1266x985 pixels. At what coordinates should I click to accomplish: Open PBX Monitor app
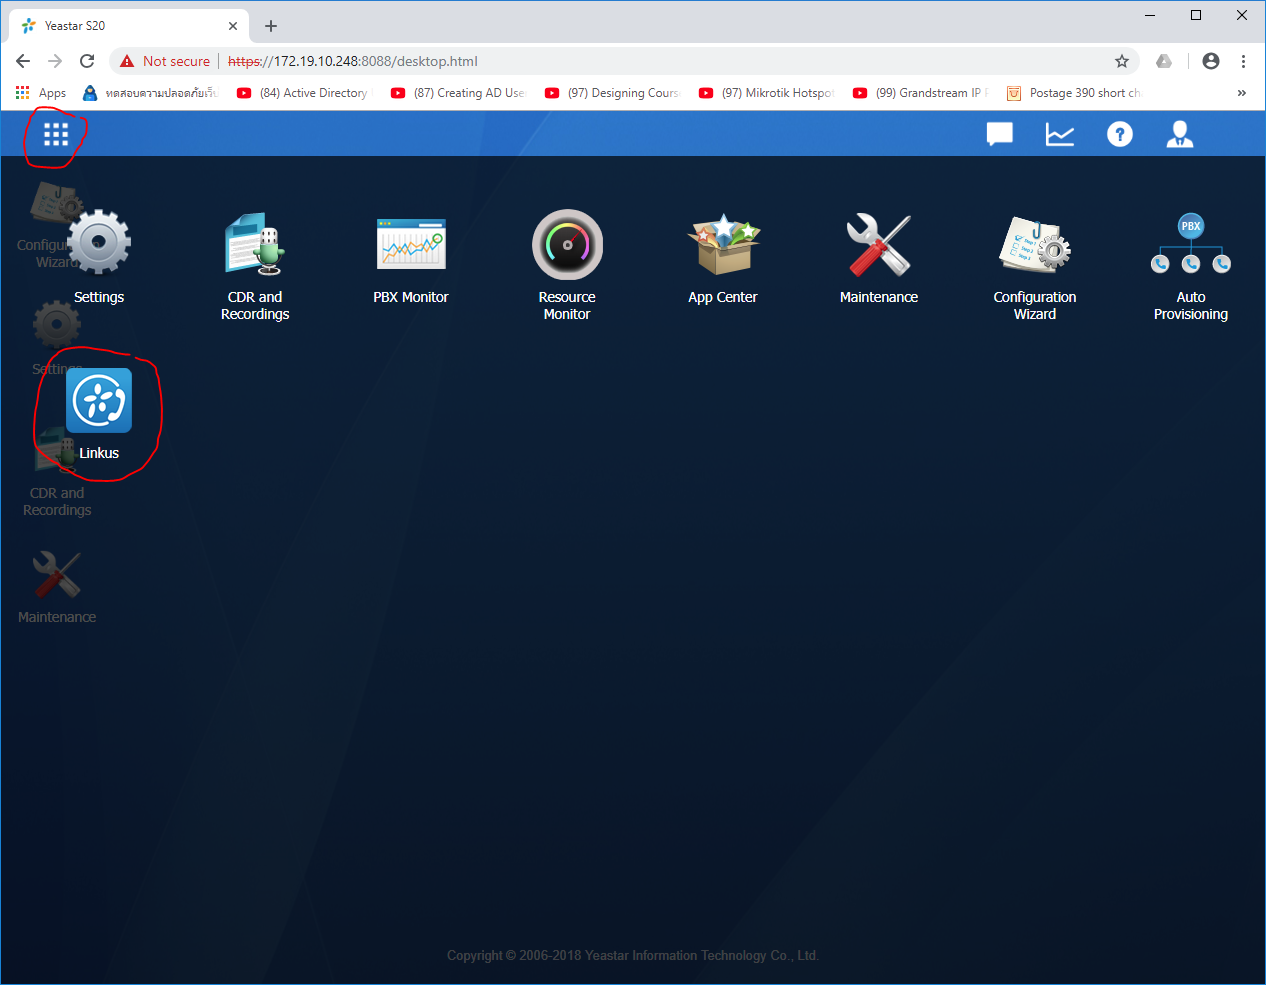coord(411,243)
